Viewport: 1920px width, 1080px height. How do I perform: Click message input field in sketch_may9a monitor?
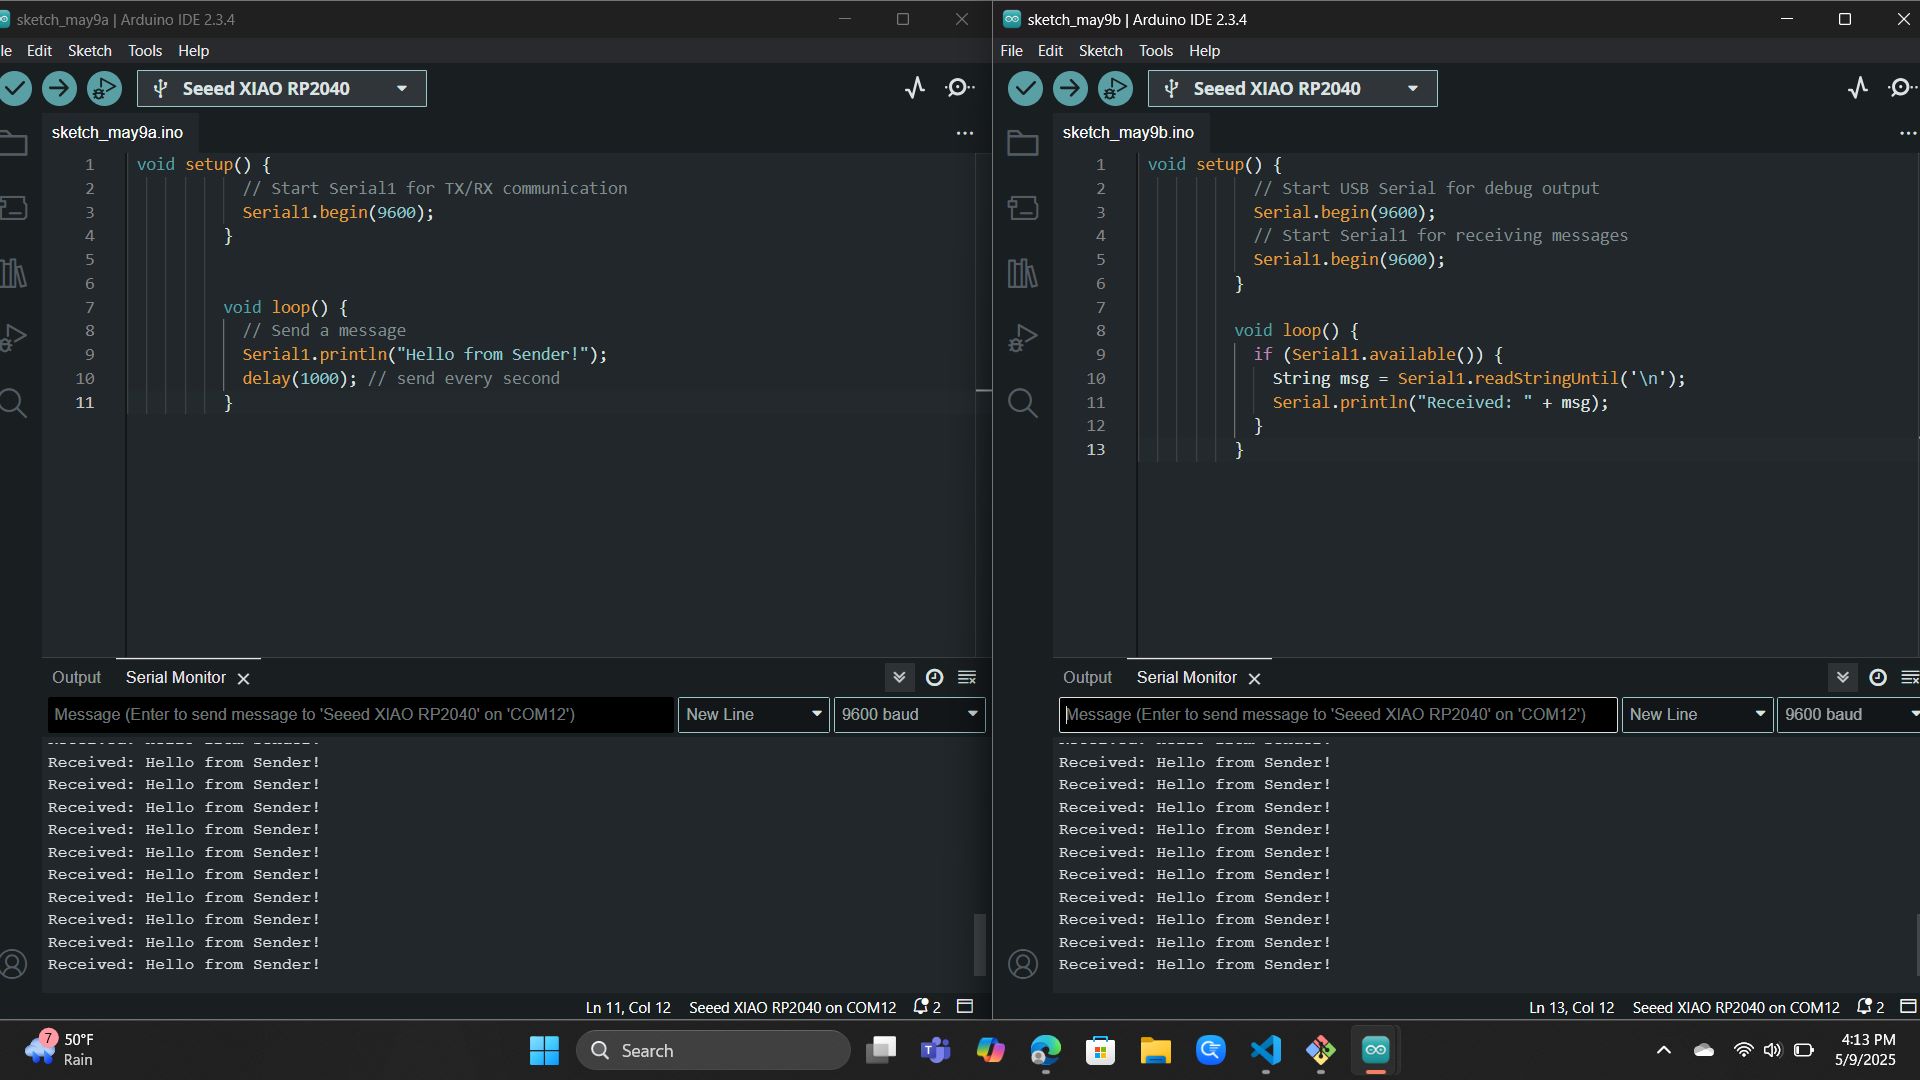(360, 714)
